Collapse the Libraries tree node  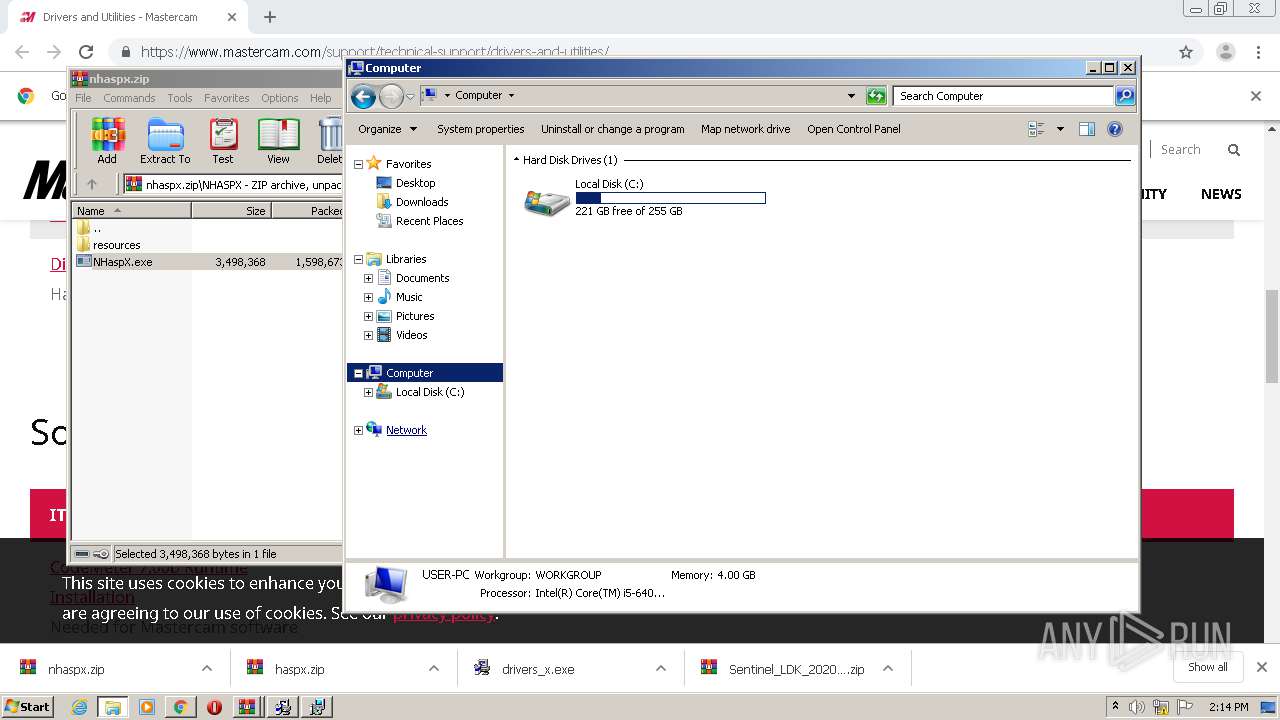(x=358, y=259)
